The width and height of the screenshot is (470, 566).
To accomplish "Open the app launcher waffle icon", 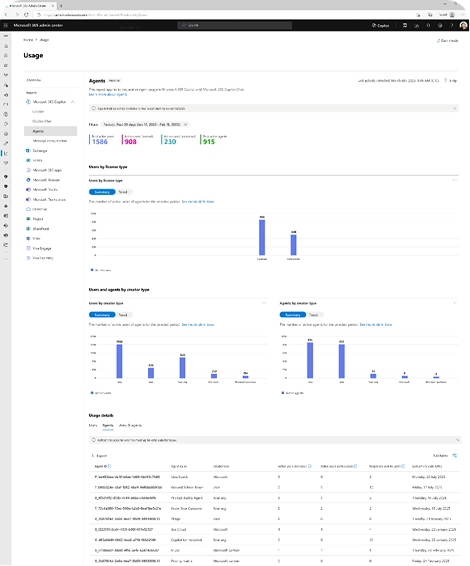I will point(5,25).
